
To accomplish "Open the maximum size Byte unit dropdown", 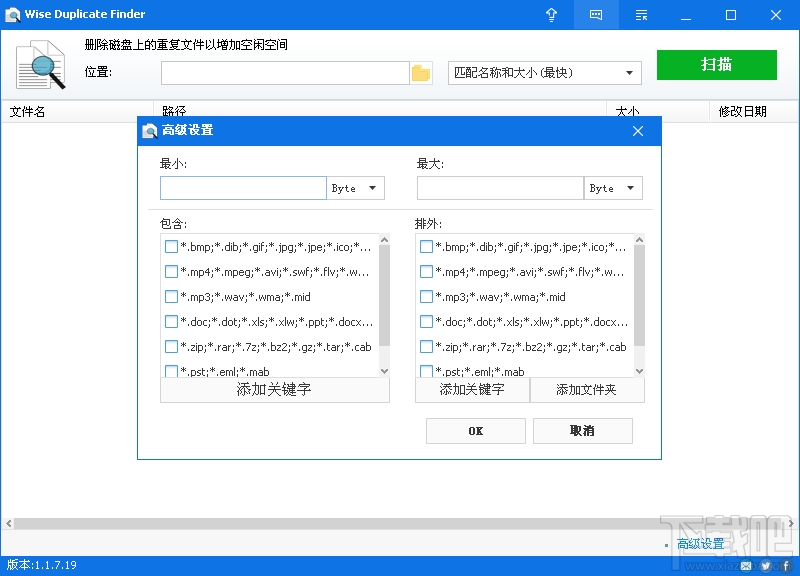I will pyautogui.click(x=613, y=188).
